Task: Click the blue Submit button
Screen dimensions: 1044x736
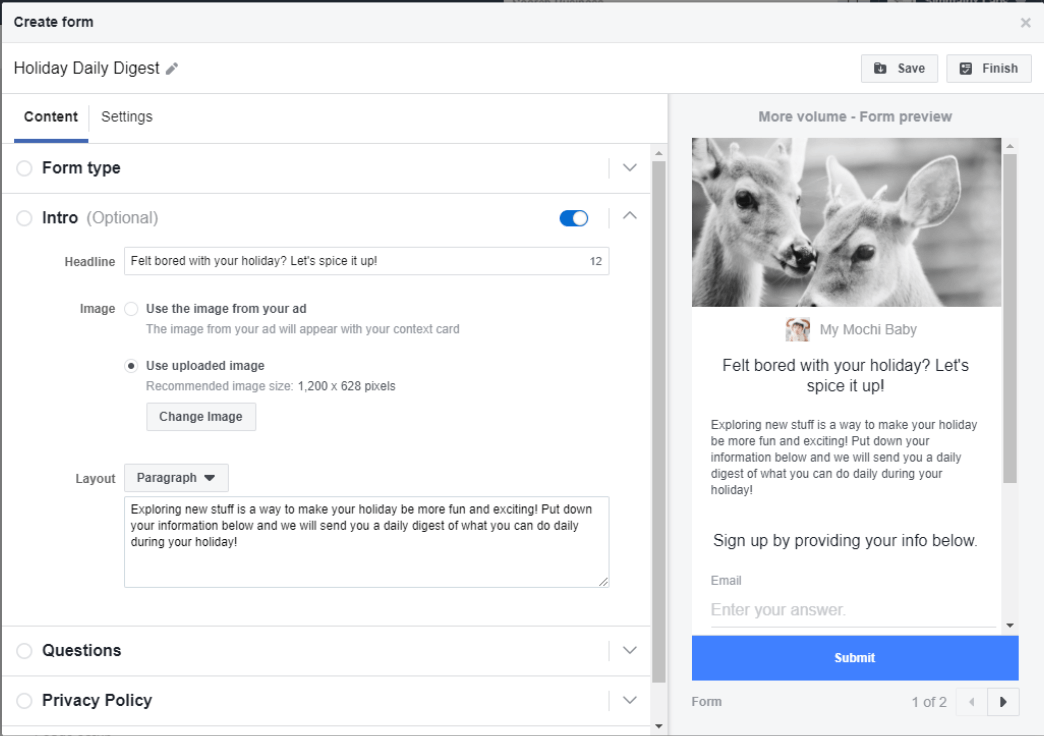Action: coord(855,657)
